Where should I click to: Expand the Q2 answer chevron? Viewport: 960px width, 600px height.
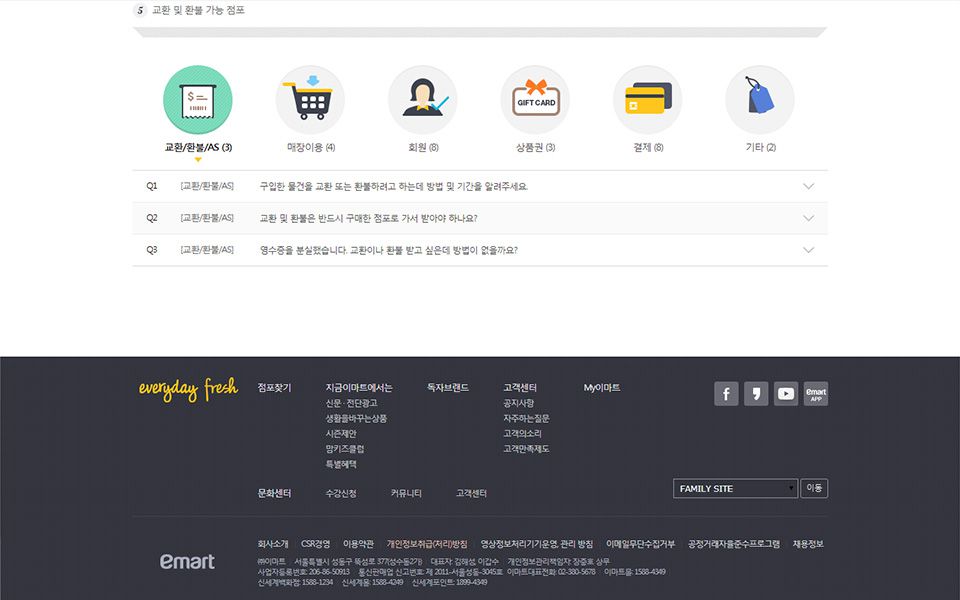coord(808,218)
